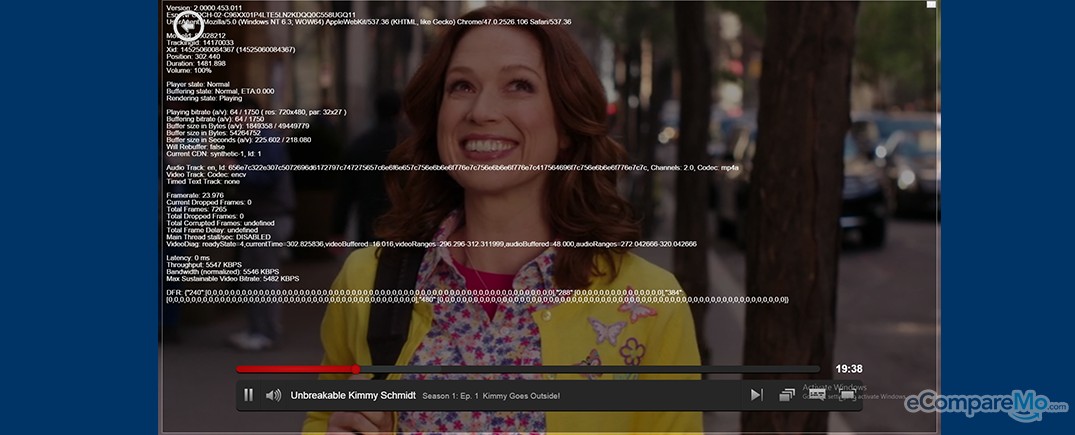Screen dimensions: 1075x435
Task: Enter fullscreen mode
Action: point(847,395)
